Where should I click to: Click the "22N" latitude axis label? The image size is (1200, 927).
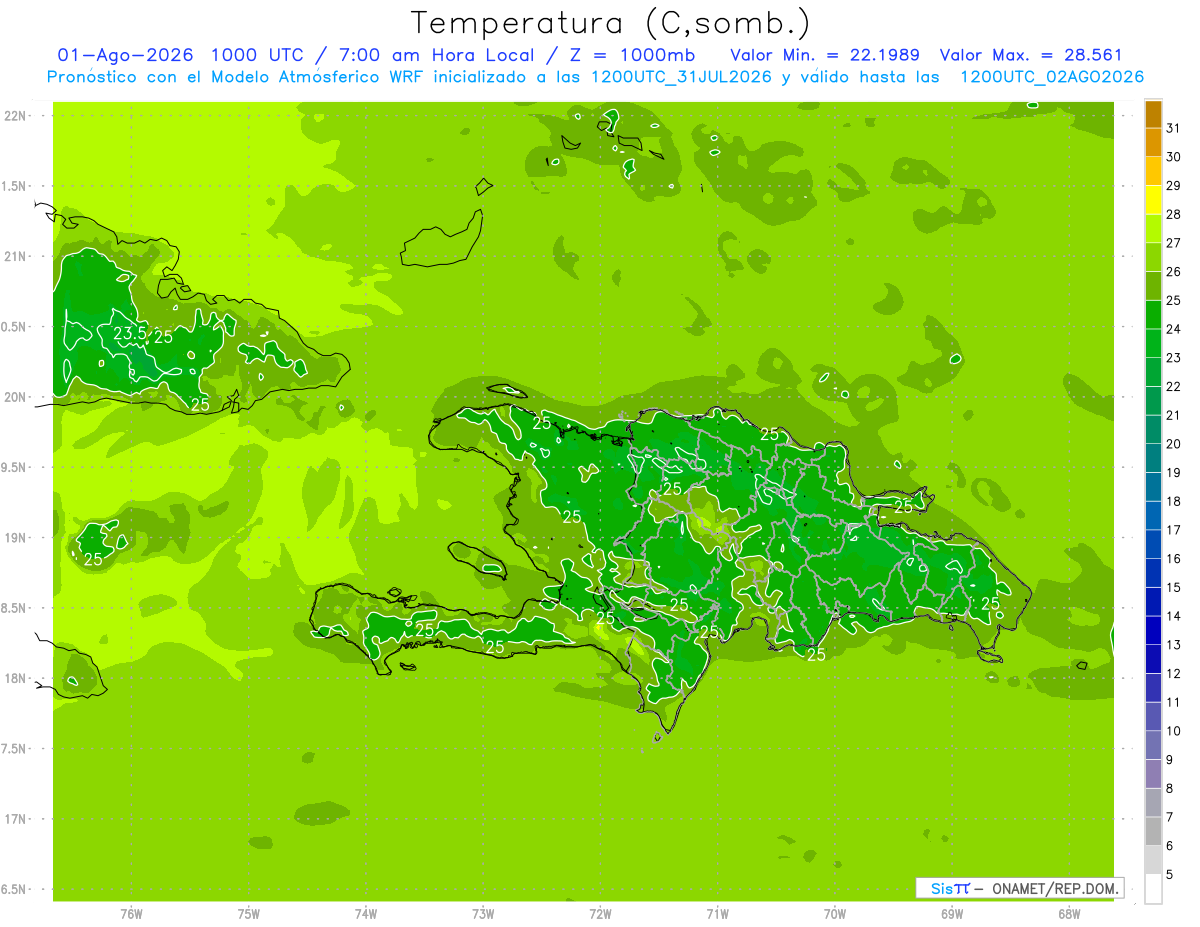click(x=15, y=116)
